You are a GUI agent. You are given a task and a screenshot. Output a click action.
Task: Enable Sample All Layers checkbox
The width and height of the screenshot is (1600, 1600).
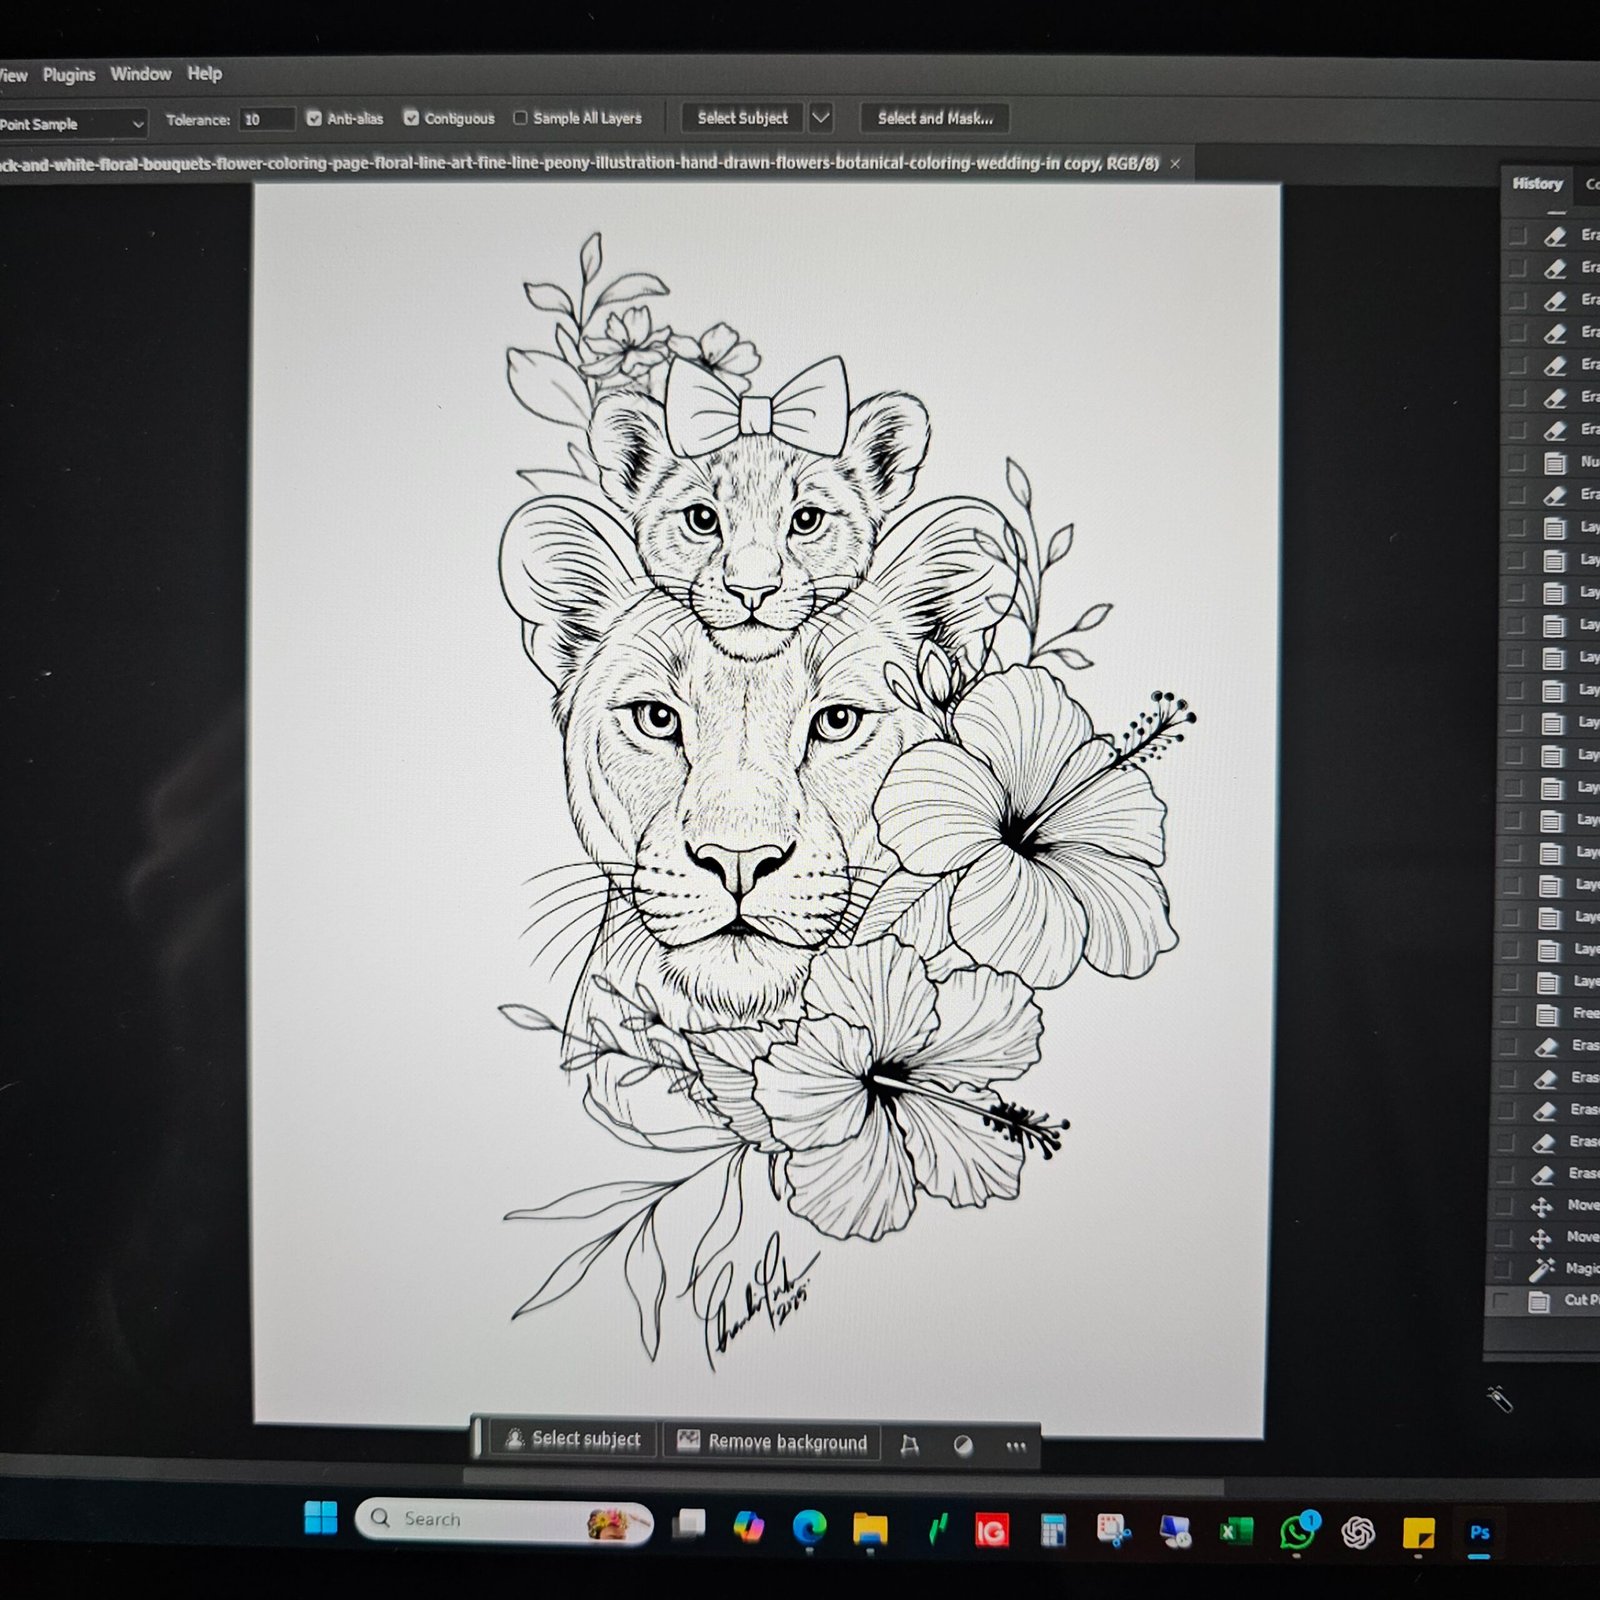pyautogui.click(x=520, y=118)
